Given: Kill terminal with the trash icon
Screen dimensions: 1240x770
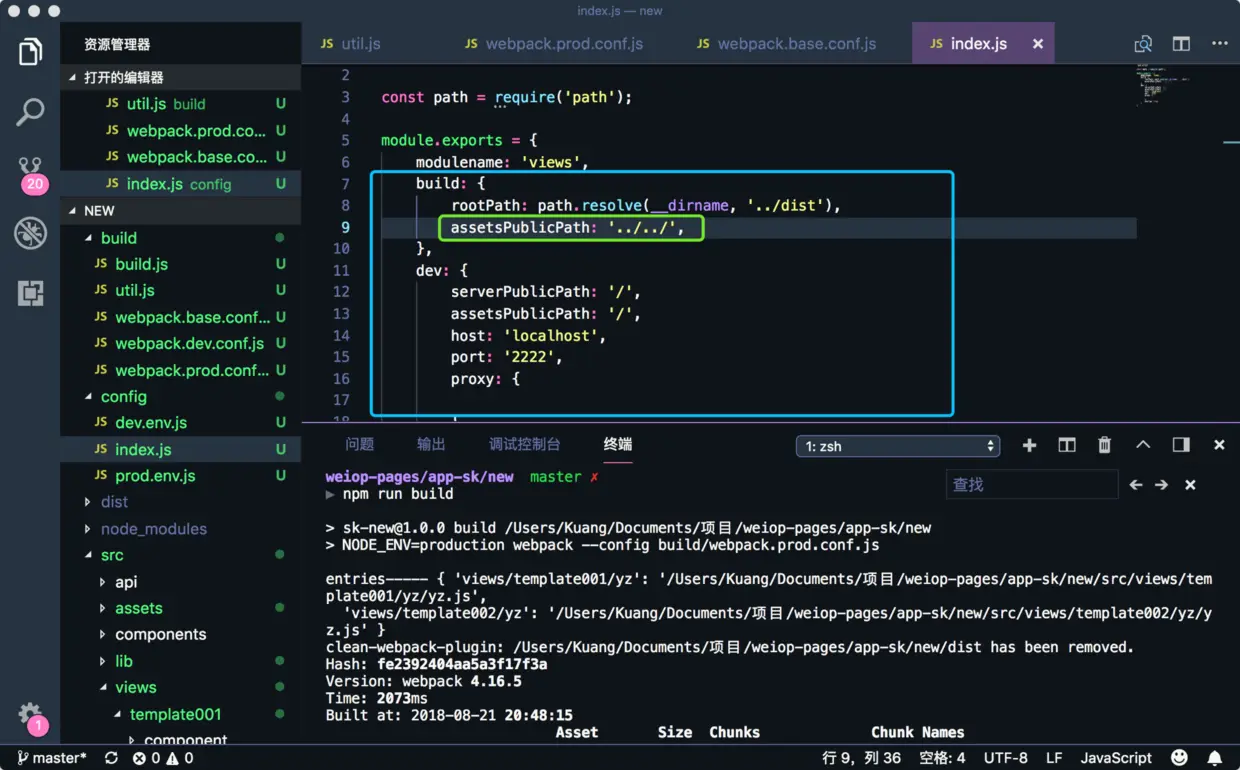Looking at the screenshot, I should (1104, 445).
